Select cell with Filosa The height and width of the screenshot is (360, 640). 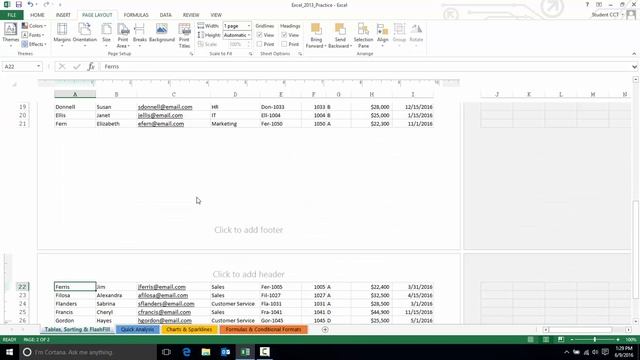(75, 296)
